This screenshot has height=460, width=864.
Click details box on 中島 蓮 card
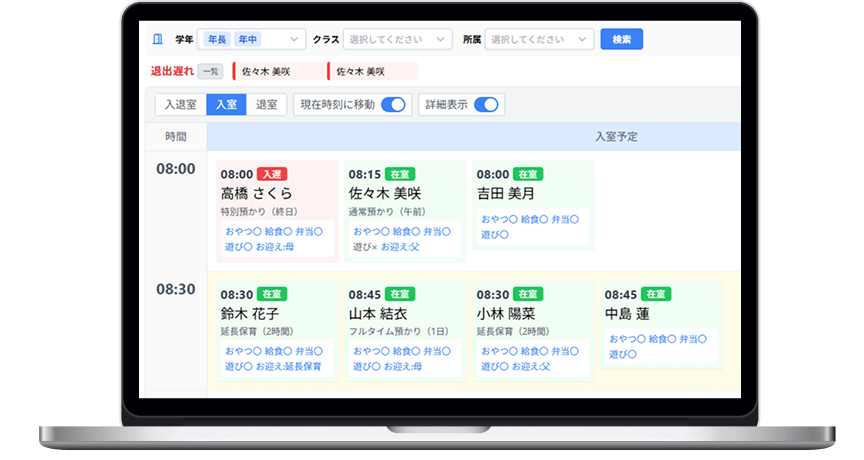tap(661, 347)
